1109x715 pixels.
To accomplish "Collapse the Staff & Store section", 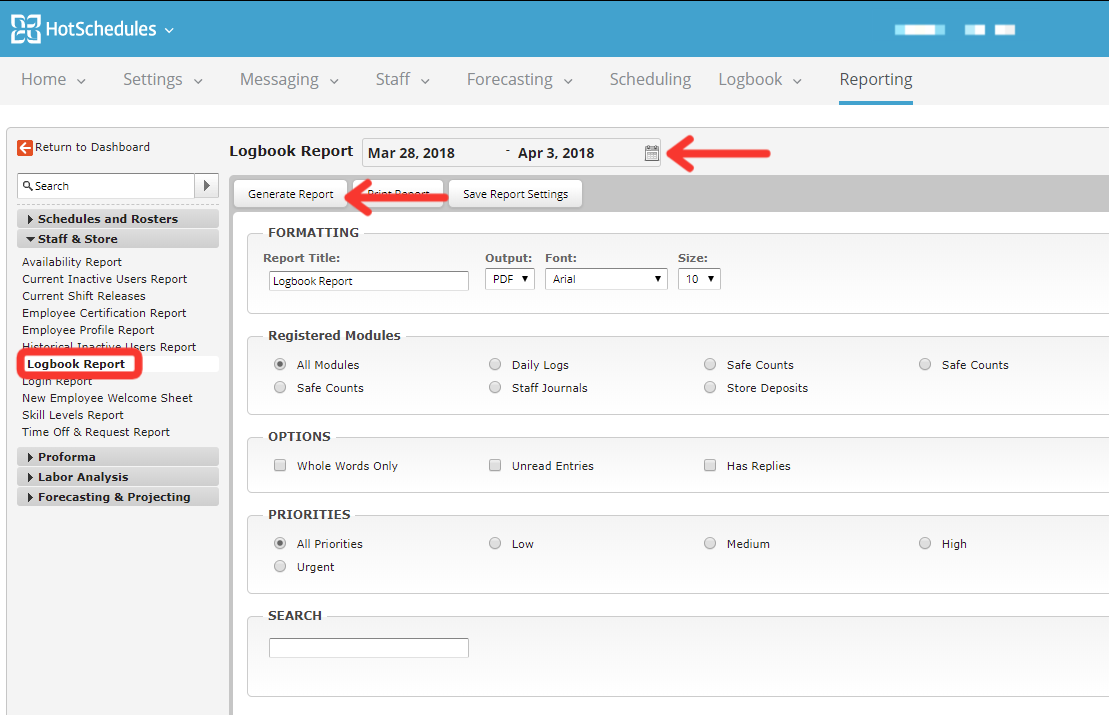I will (117, 239).
